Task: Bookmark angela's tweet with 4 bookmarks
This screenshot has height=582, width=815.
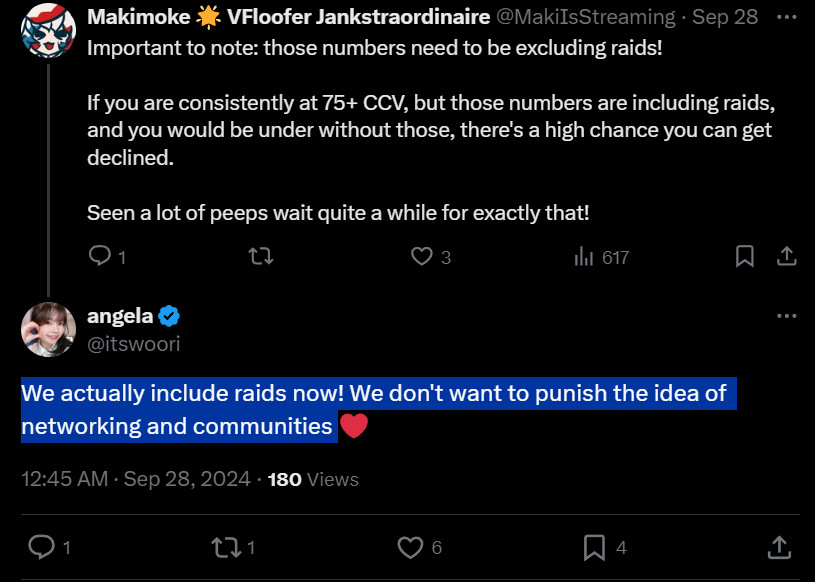Action: pyautogui.click(x=594, y=547)
